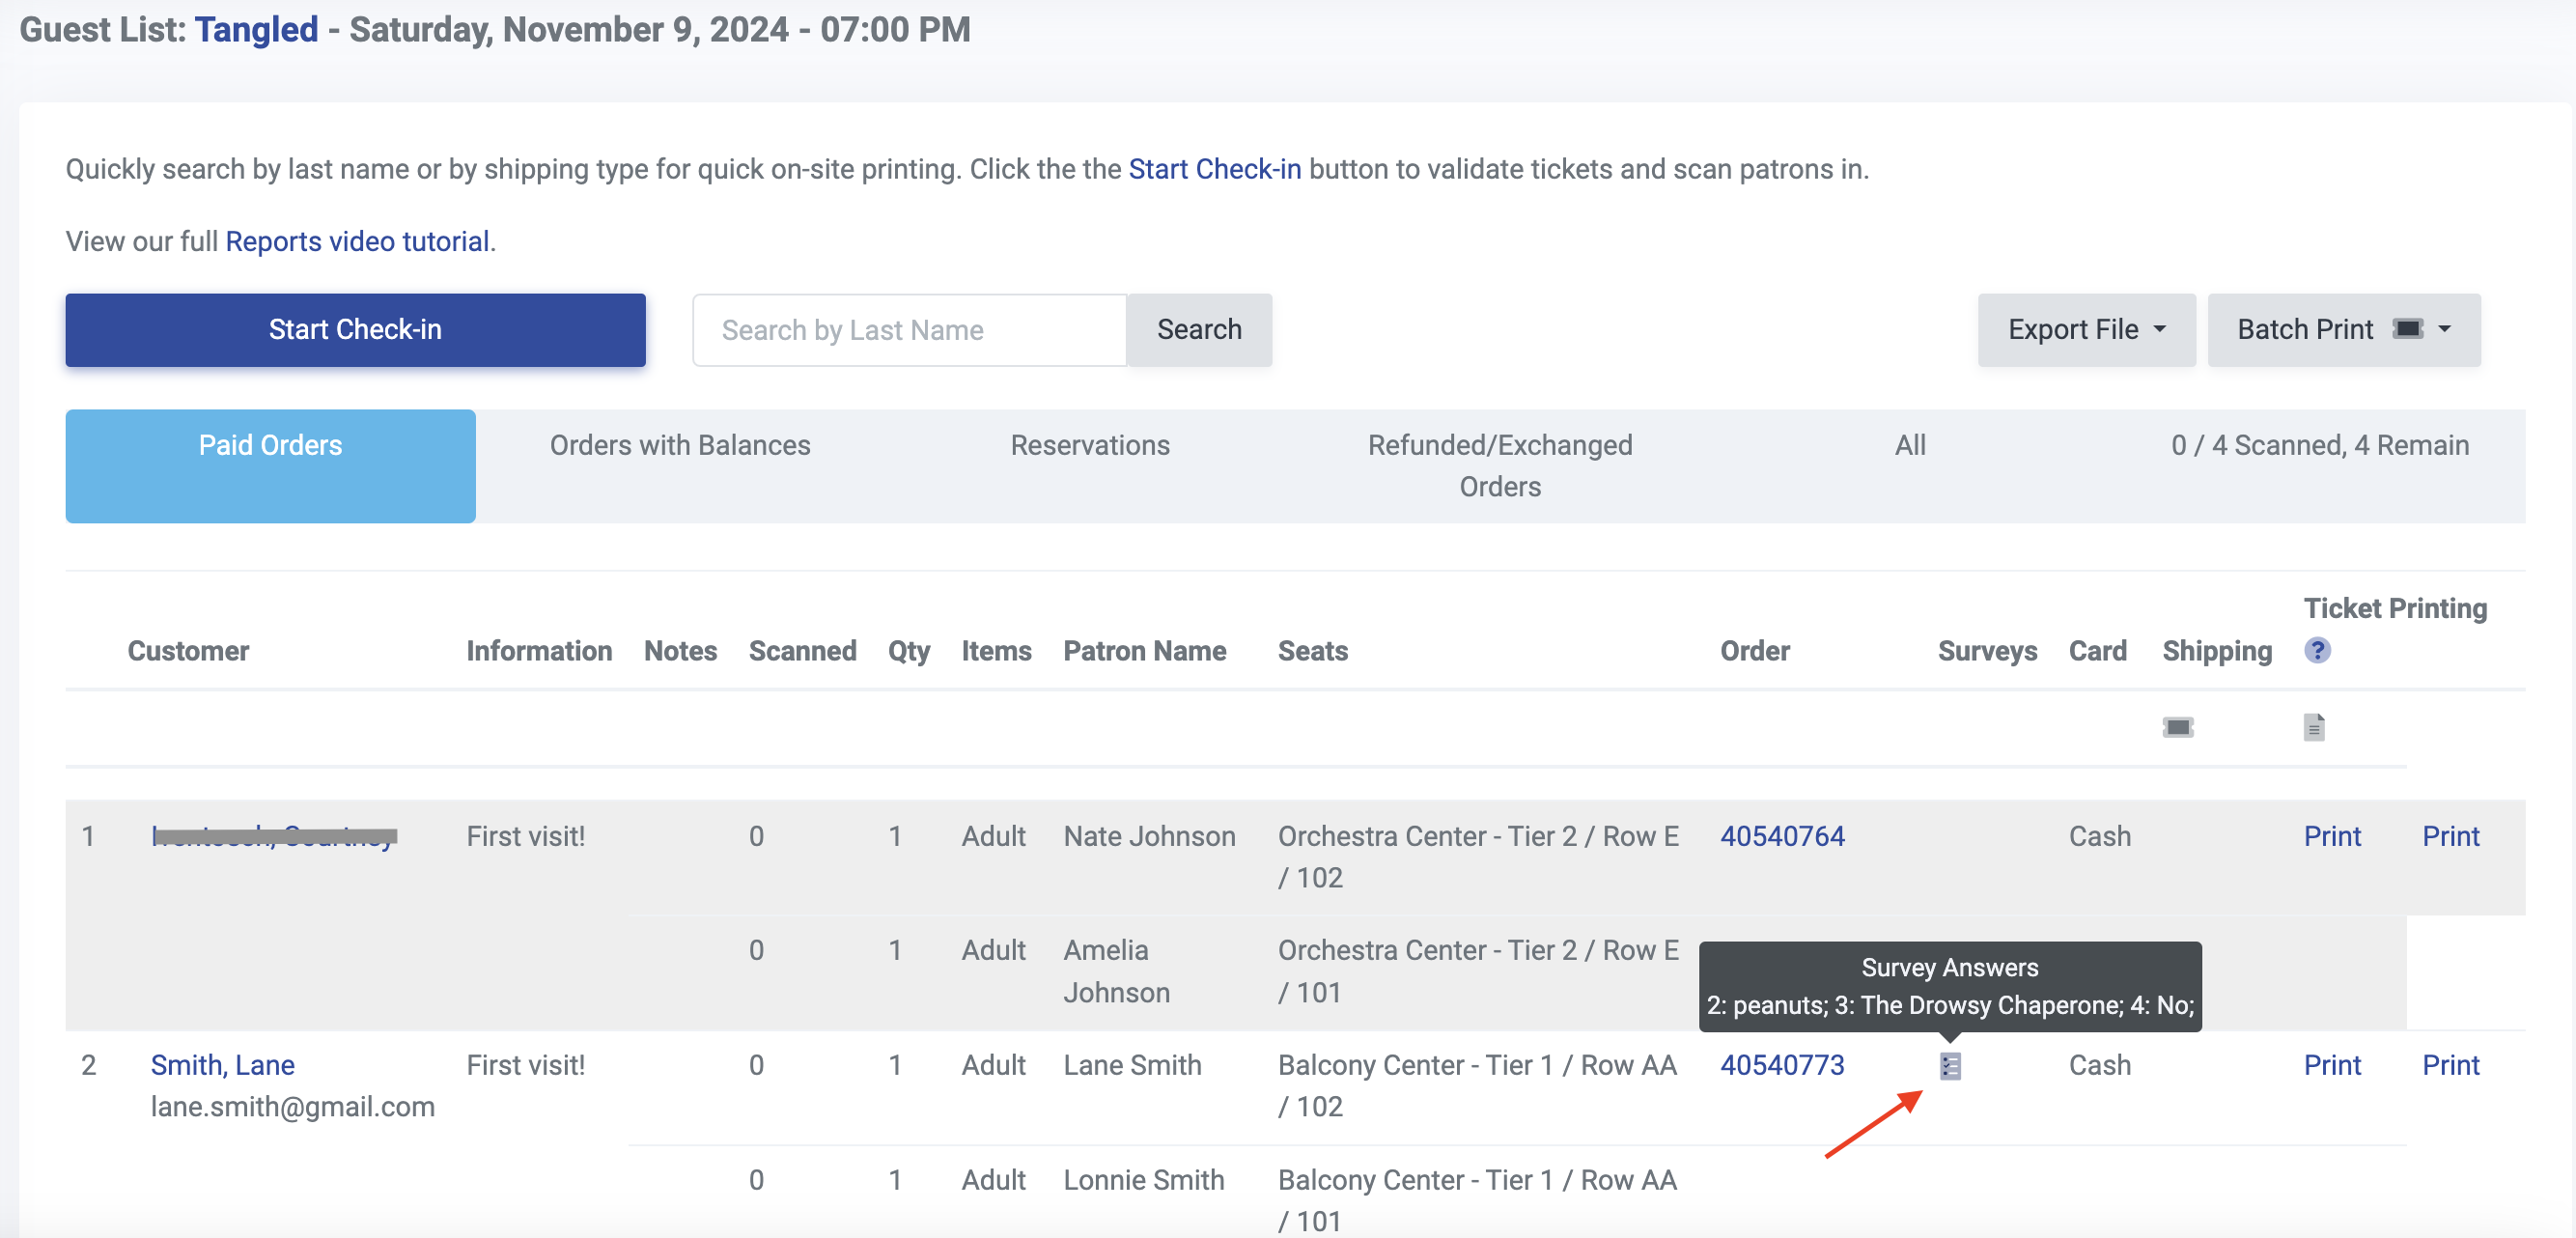
Task: Open the Batch Print dropdown arrow
Action: [x=2444, y=329]
